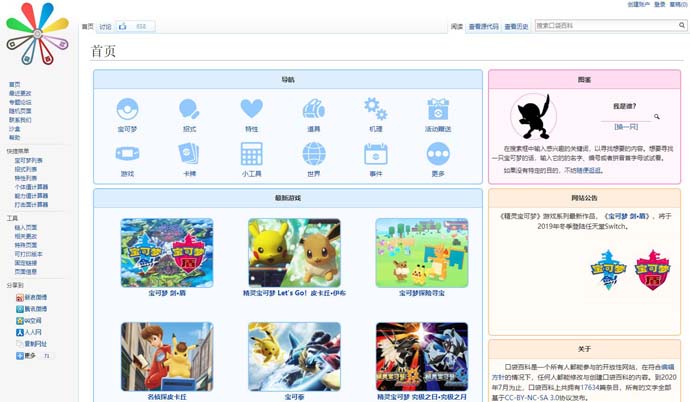Open the 机理 gears icon

(375, 109)
